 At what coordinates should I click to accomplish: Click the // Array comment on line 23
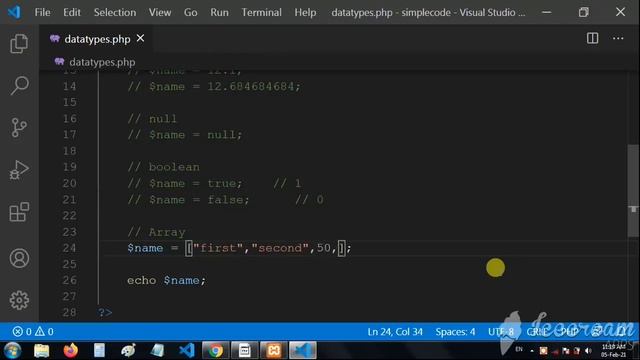click(156, 232)
